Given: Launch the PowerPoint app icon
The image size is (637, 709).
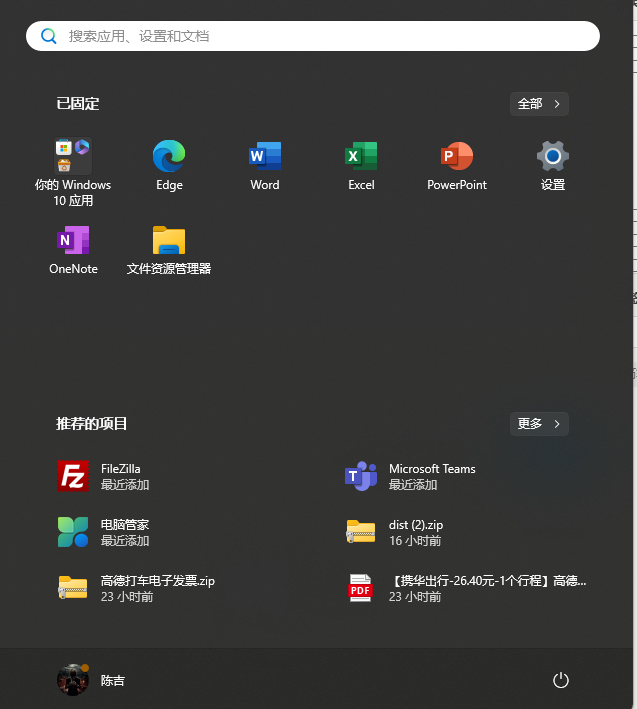Looking at the screenshot, I should click(x=457, y=156).
